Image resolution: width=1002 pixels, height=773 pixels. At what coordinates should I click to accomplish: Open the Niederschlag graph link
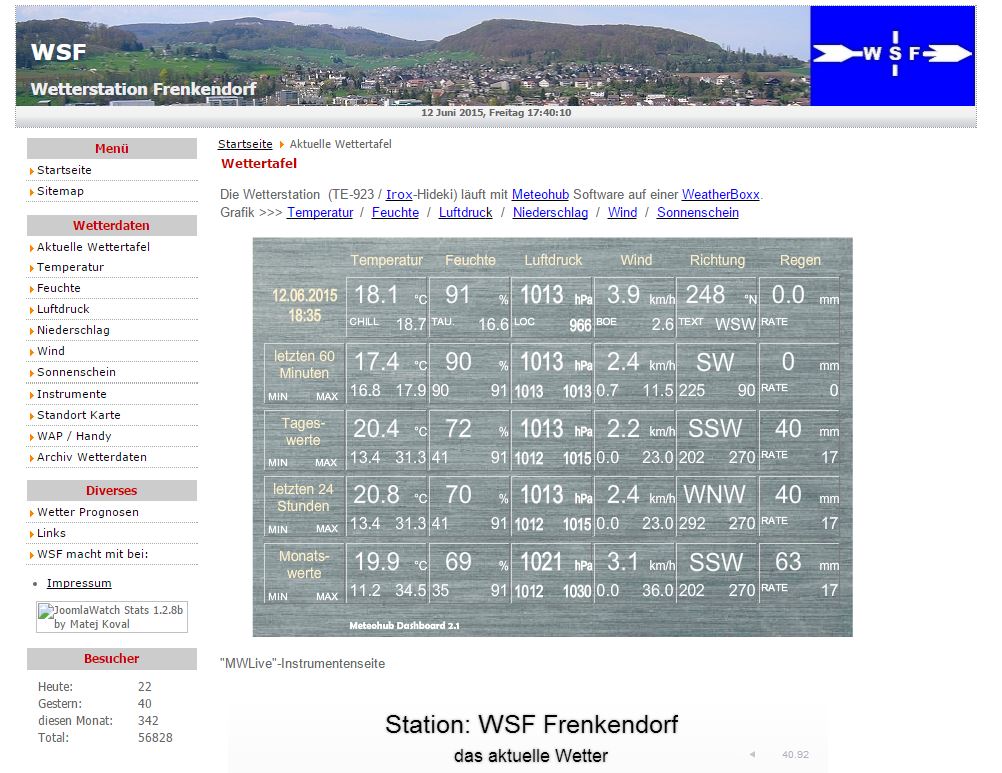point(550,213)
